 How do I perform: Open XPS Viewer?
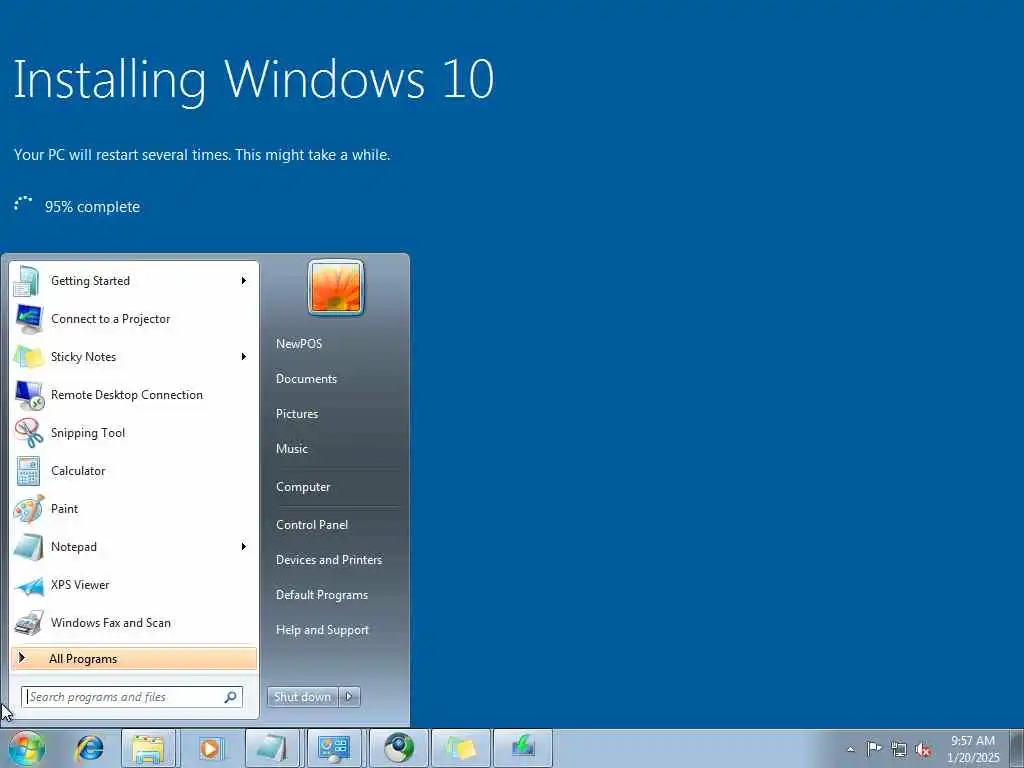coord(135,584)
